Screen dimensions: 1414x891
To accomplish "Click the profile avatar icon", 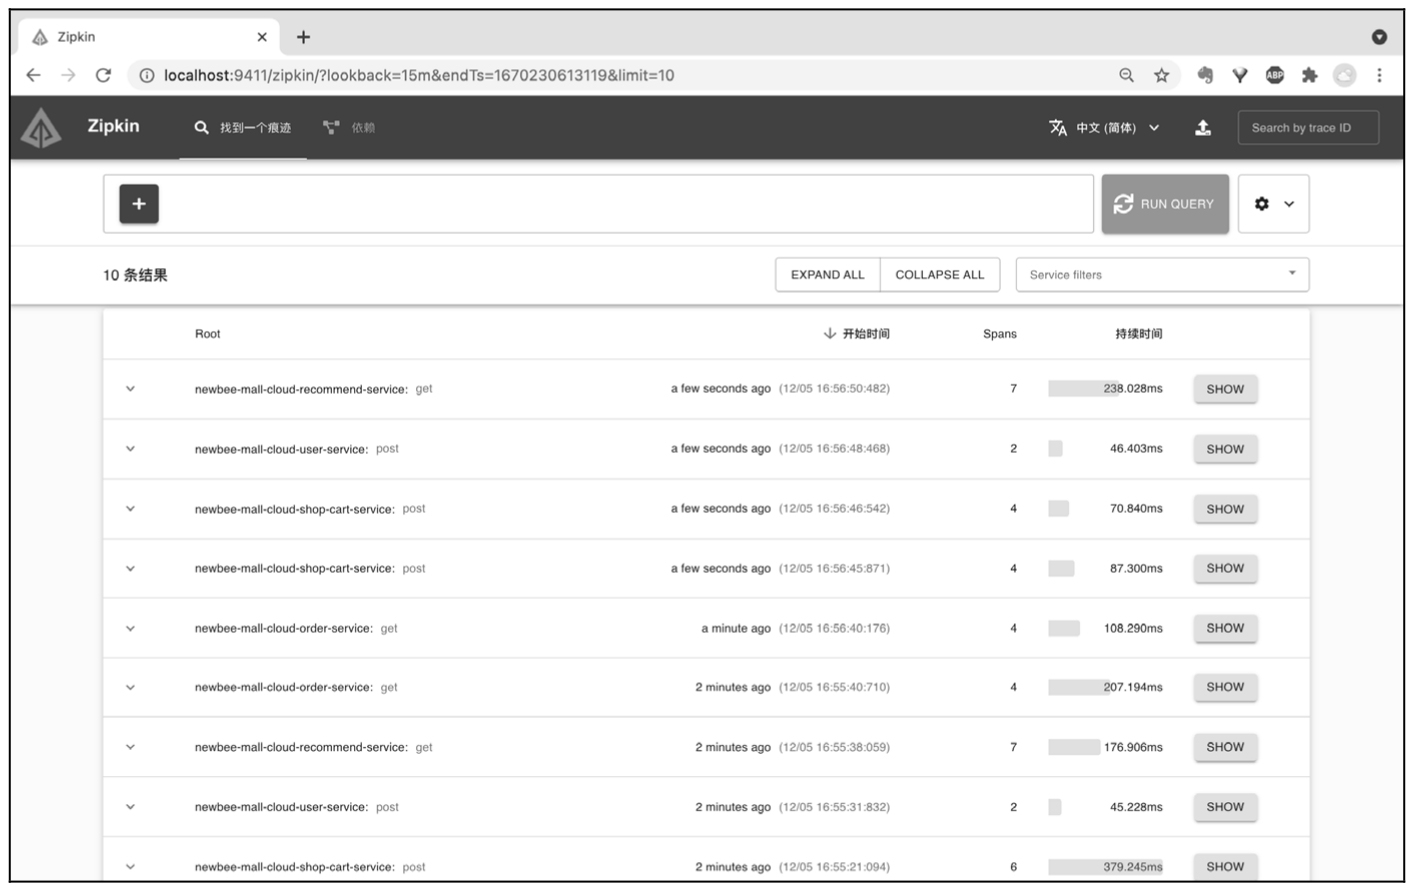I will [1345, 75].
